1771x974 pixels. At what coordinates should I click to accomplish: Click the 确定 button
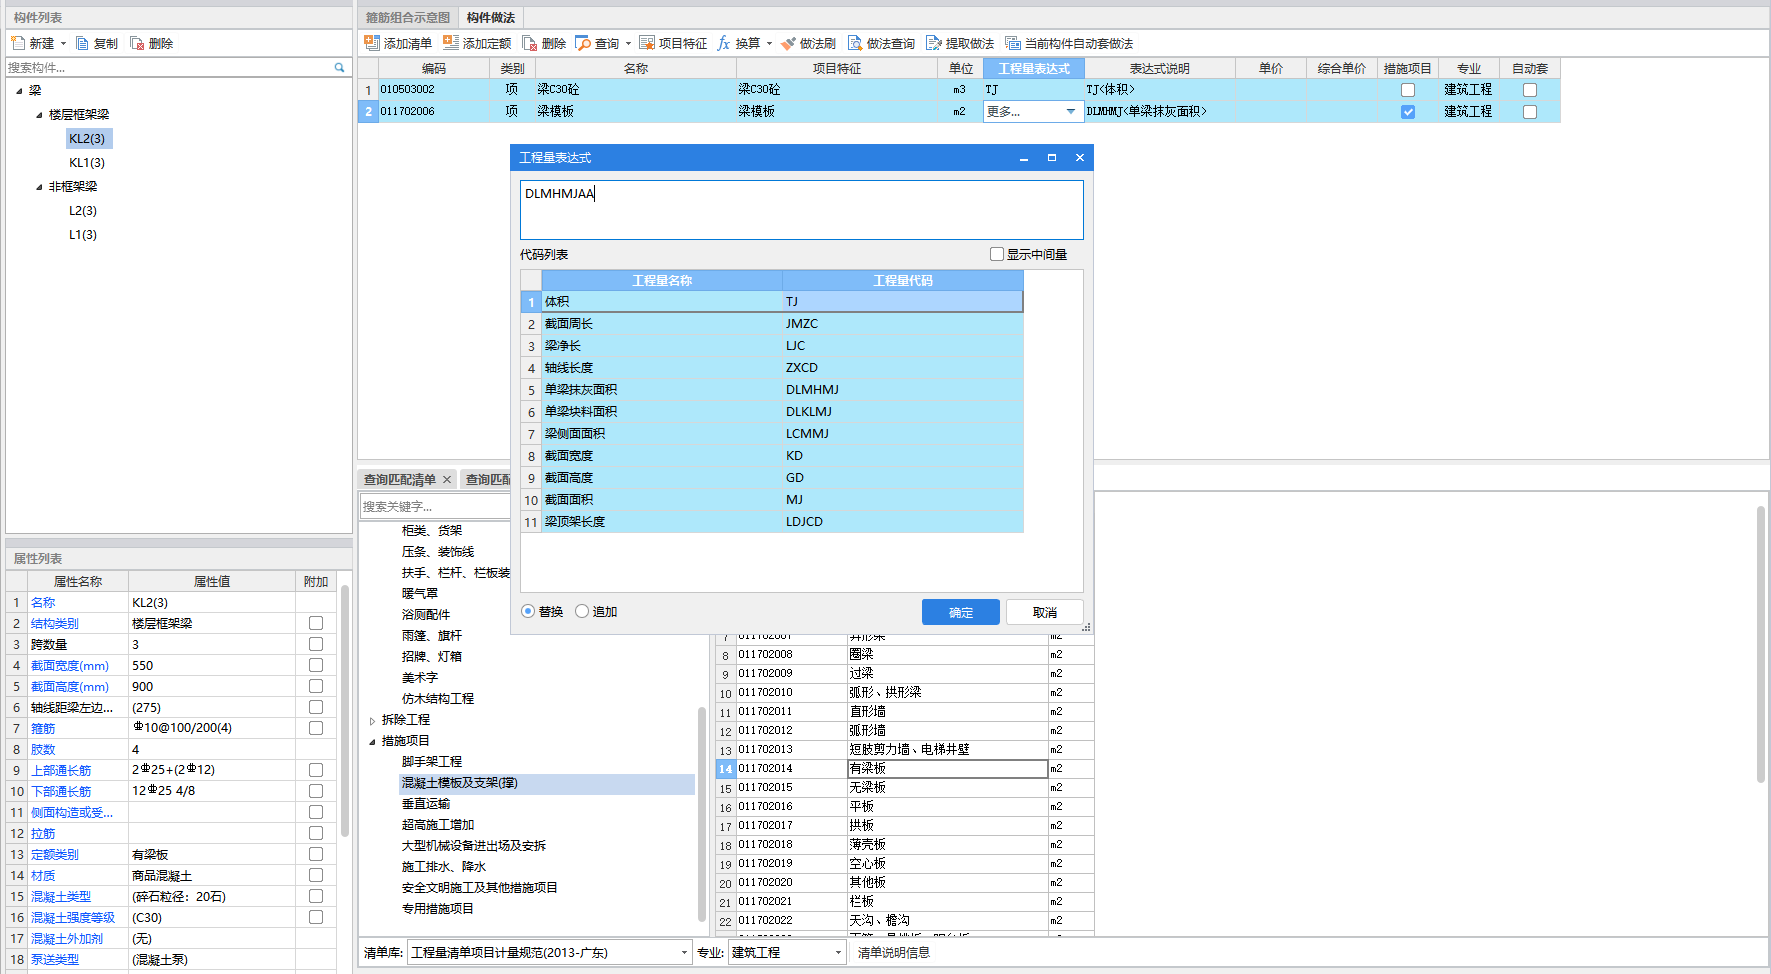pyautogui.click(x=961, y=612)
